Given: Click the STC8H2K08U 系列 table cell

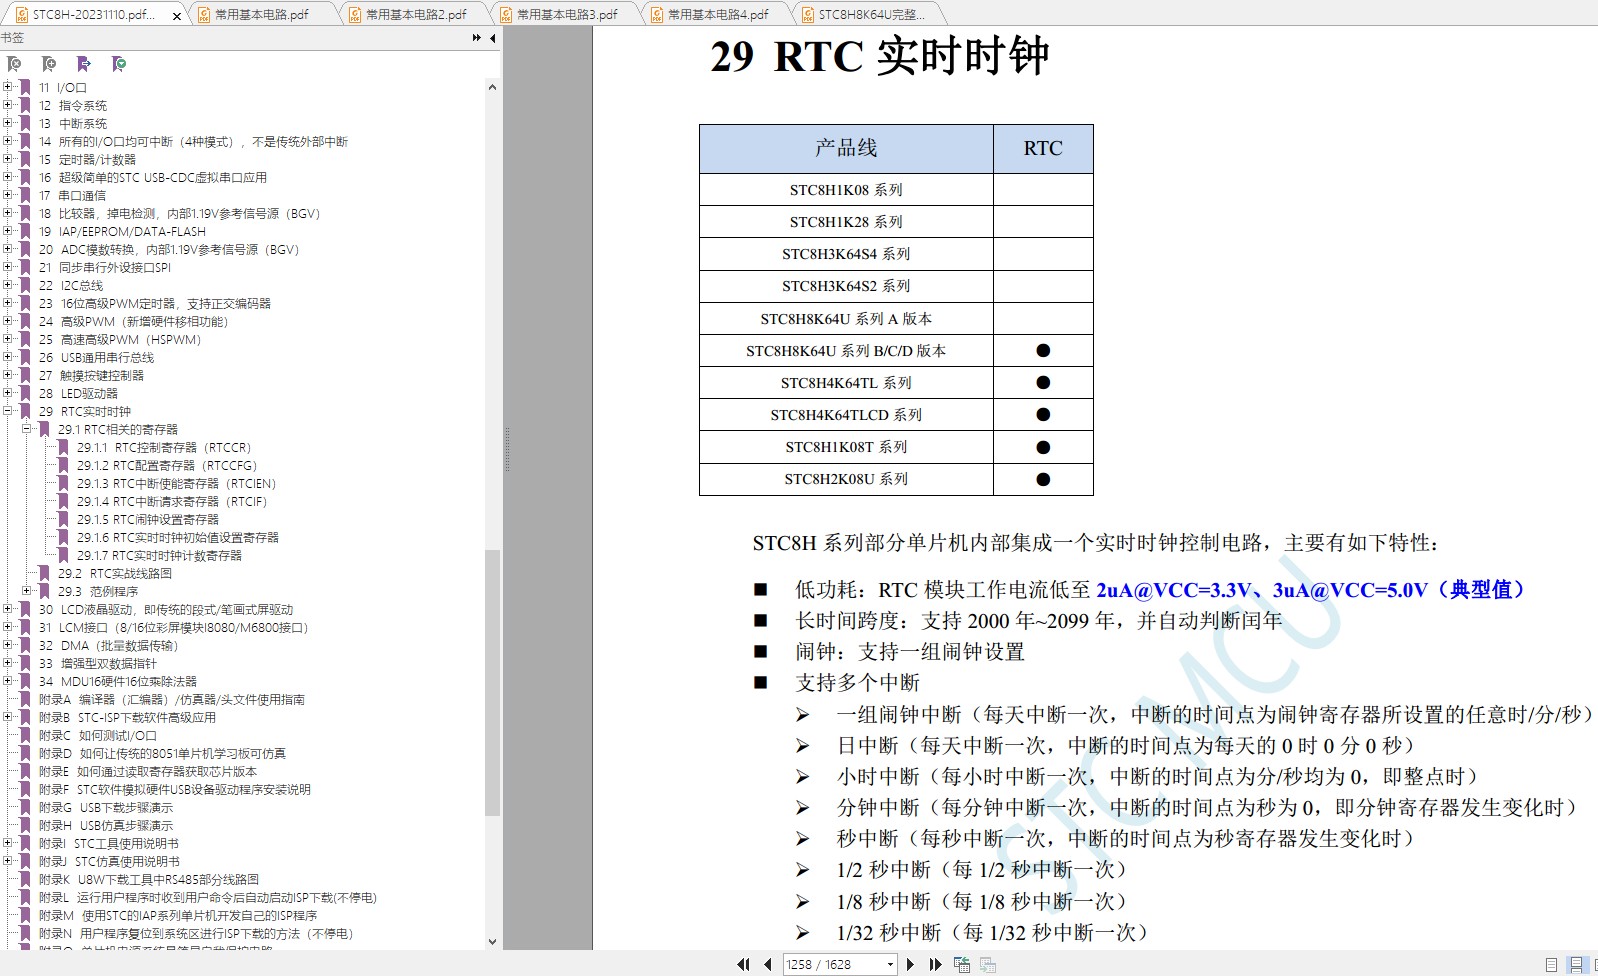Looking at the screenshot, I should (x=846, y=479).
